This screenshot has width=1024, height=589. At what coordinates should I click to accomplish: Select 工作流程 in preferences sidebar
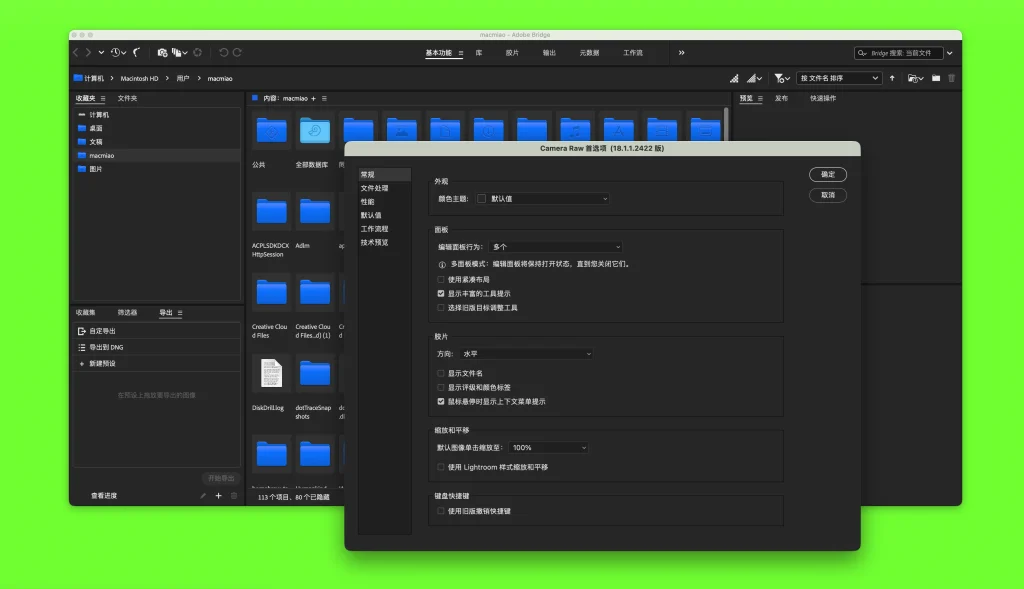tap(374, 229)
